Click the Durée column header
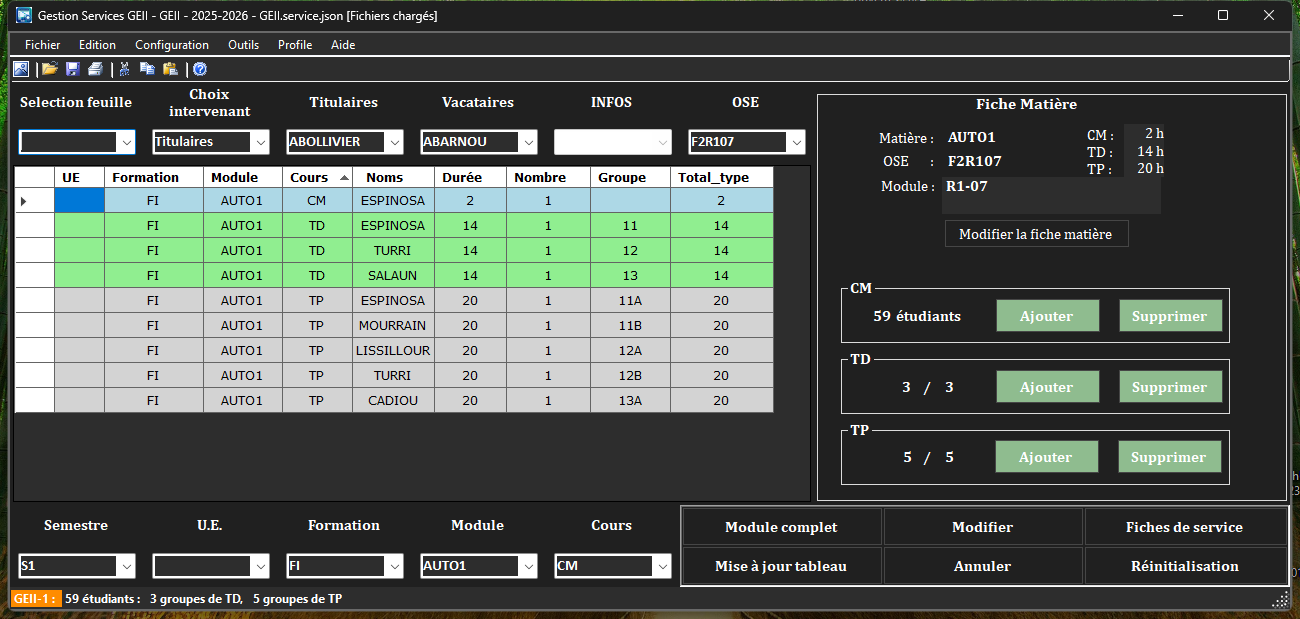The height and width of the screenshot is (619, 1300). pyautogui.click(x=471, y=177)
